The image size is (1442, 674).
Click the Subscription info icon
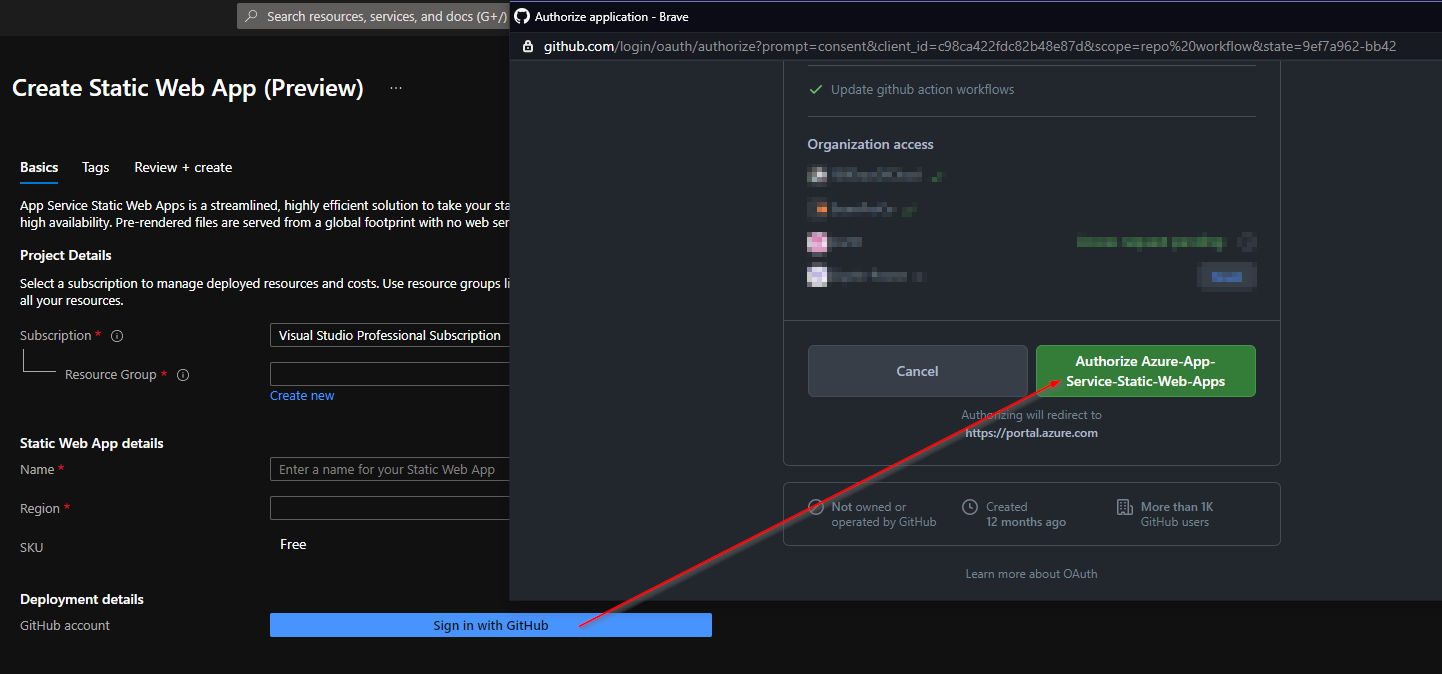click(117, 336)
